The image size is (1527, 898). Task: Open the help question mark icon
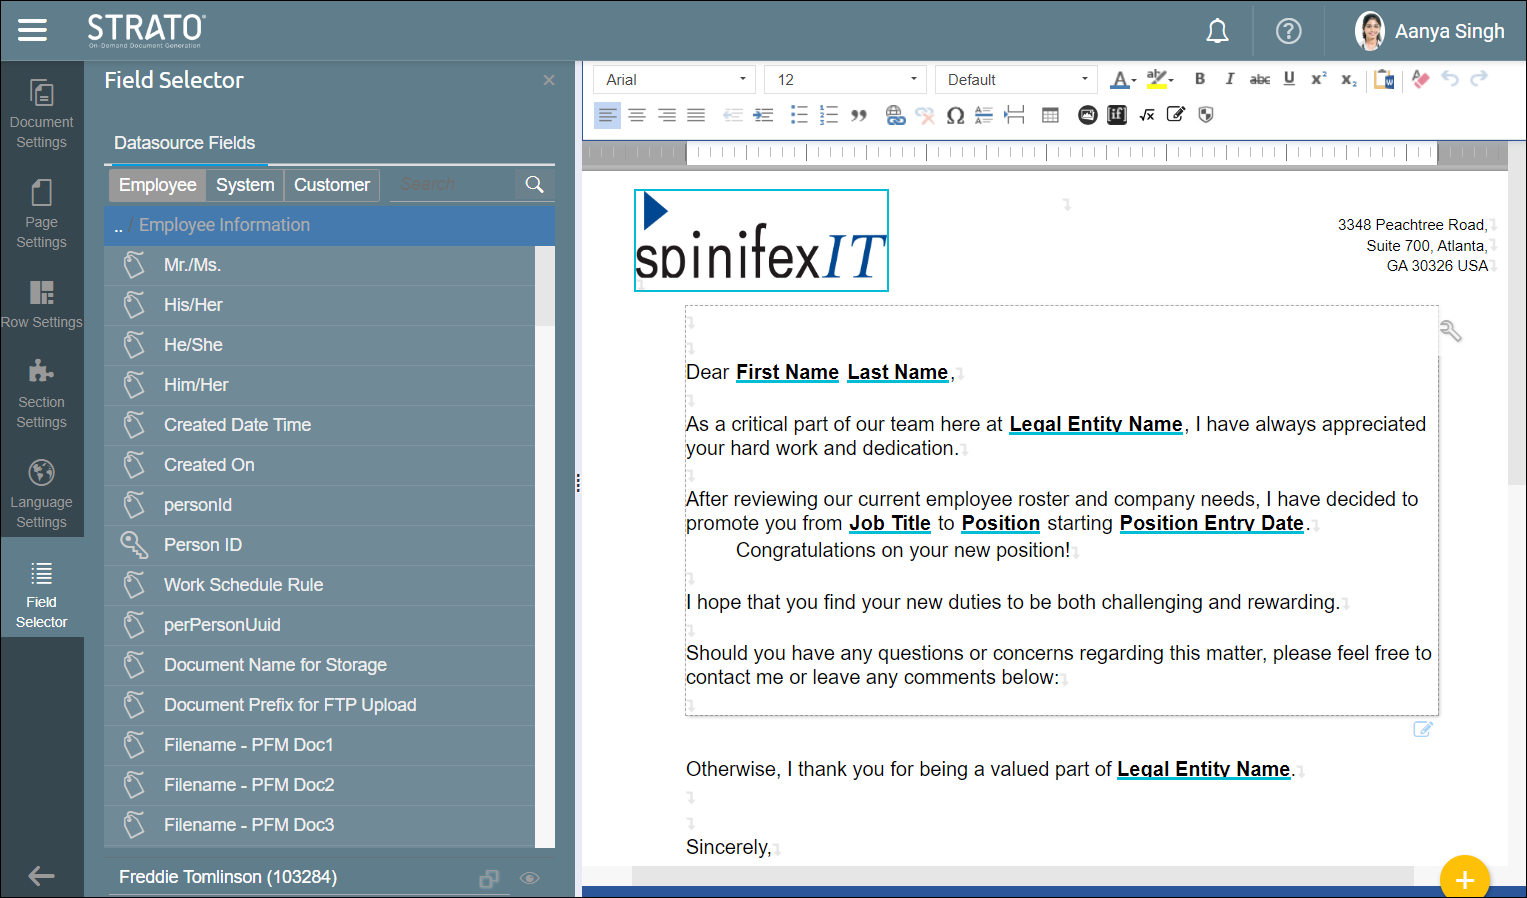pos(1288,31)
